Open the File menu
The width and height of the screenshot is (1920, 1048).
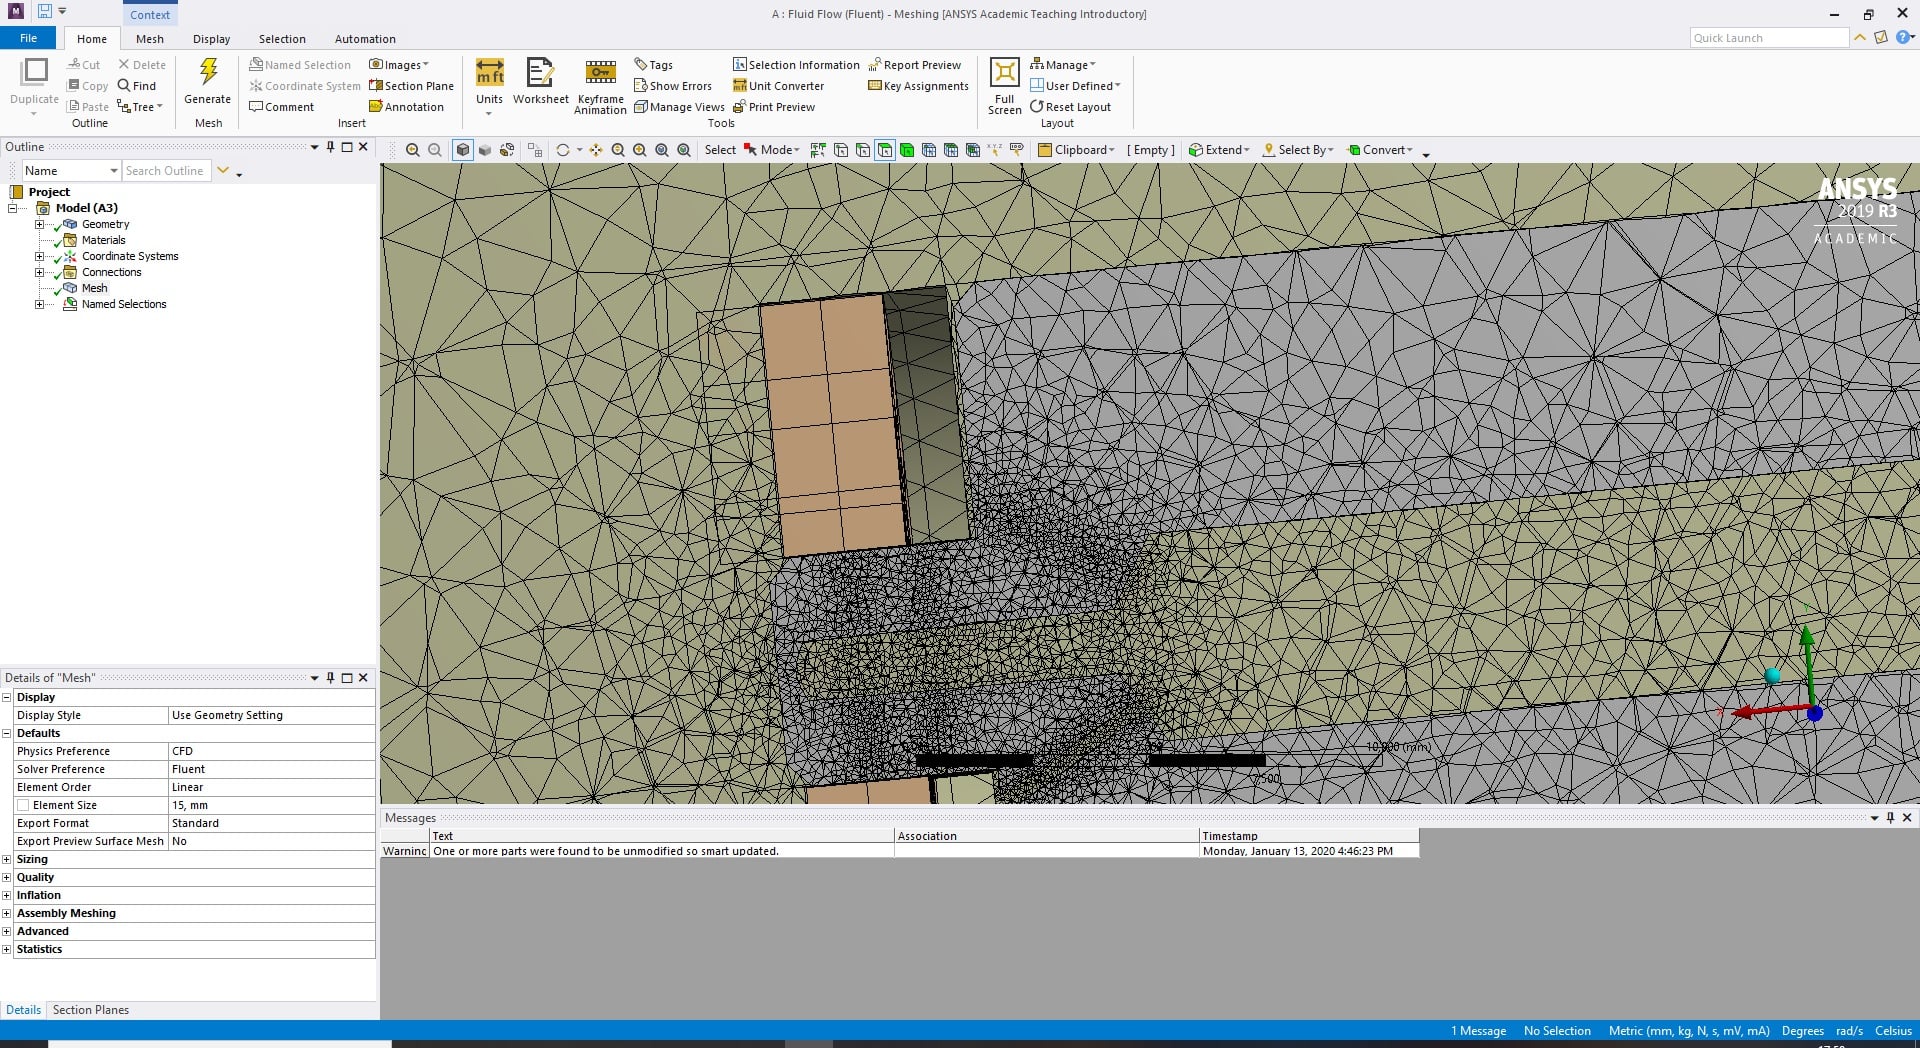[29, 38]
